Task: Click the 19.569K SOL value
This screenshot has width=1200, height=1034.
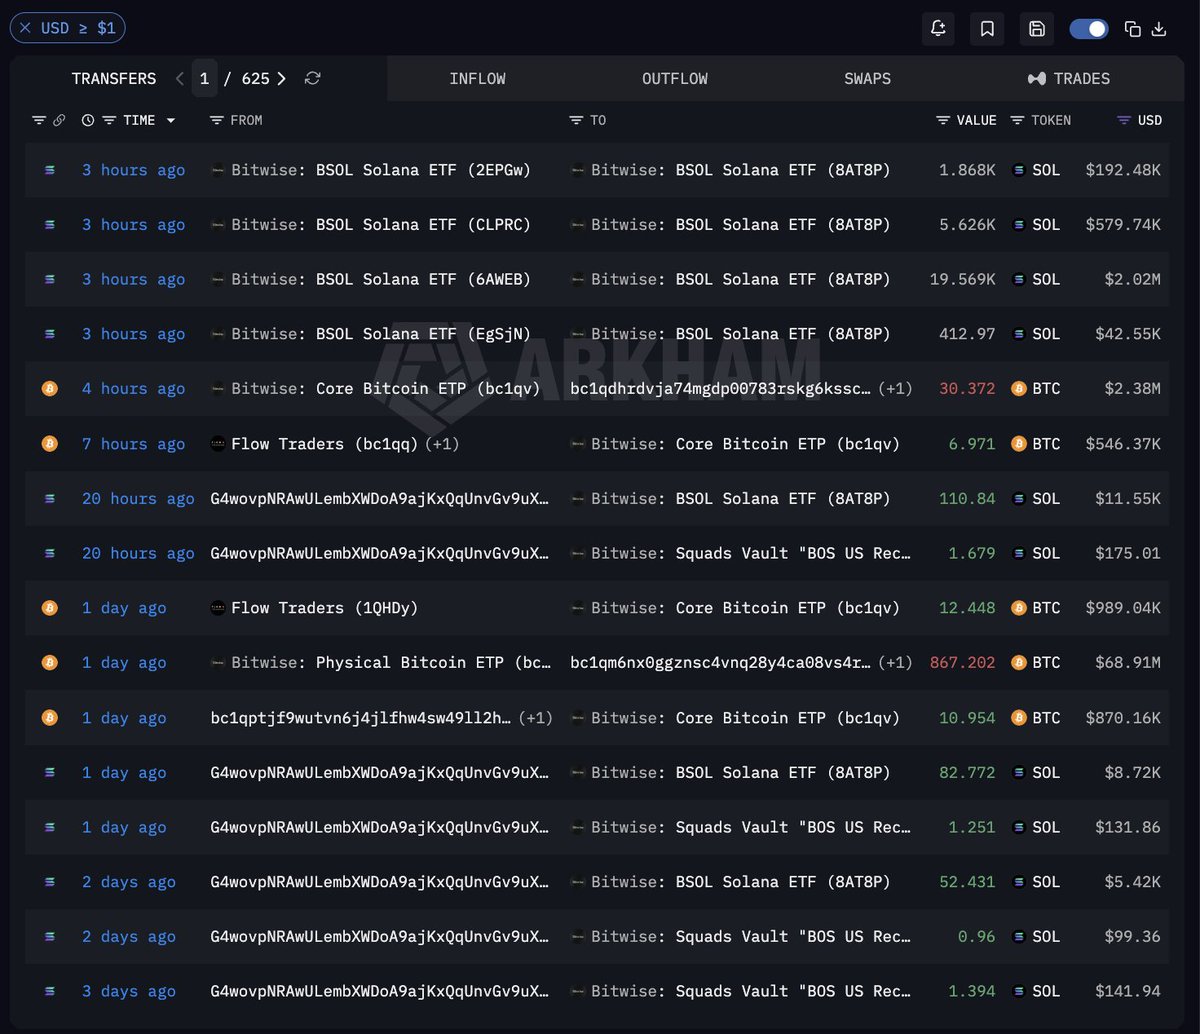Action: pos(963,279)
